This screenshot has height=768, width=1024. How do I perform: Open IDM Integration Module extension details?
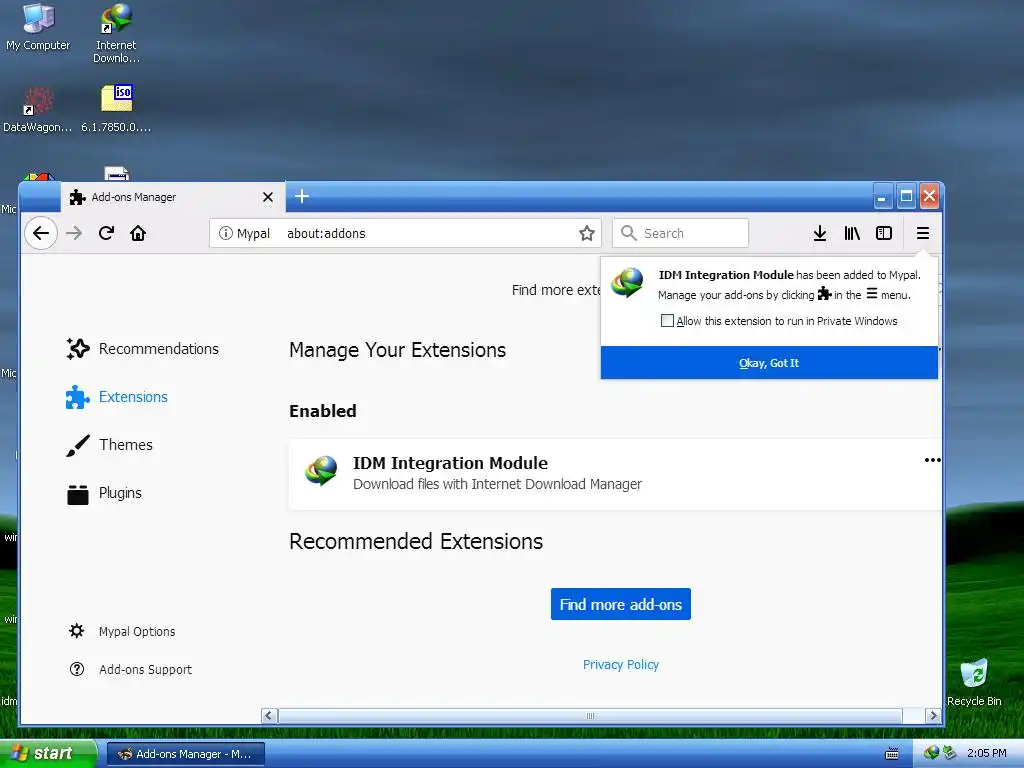tap(615, 474)
